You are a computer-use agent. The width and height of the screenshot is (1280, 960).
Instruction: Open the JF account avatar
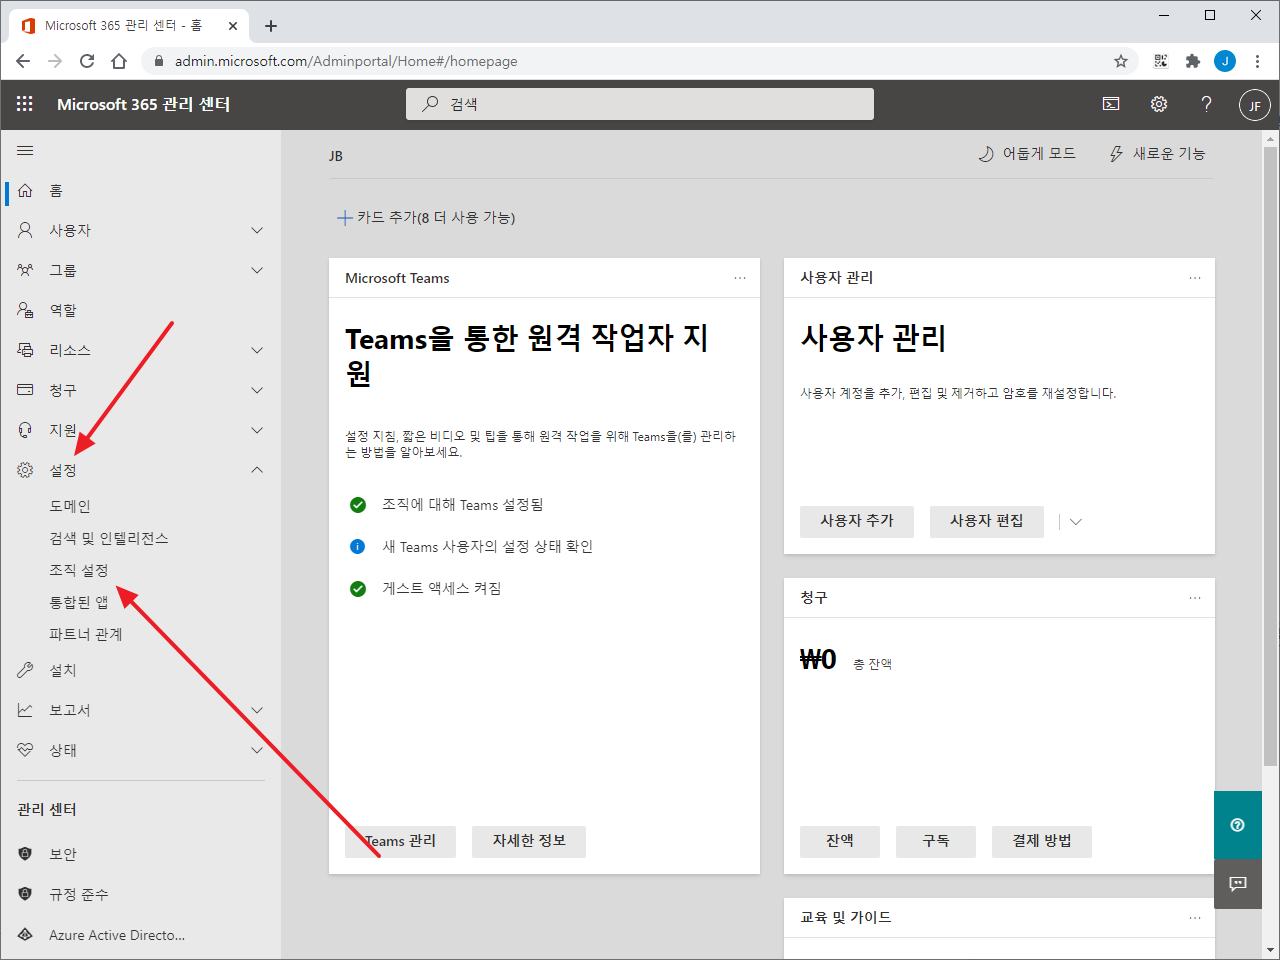(x=1254, y=105)
